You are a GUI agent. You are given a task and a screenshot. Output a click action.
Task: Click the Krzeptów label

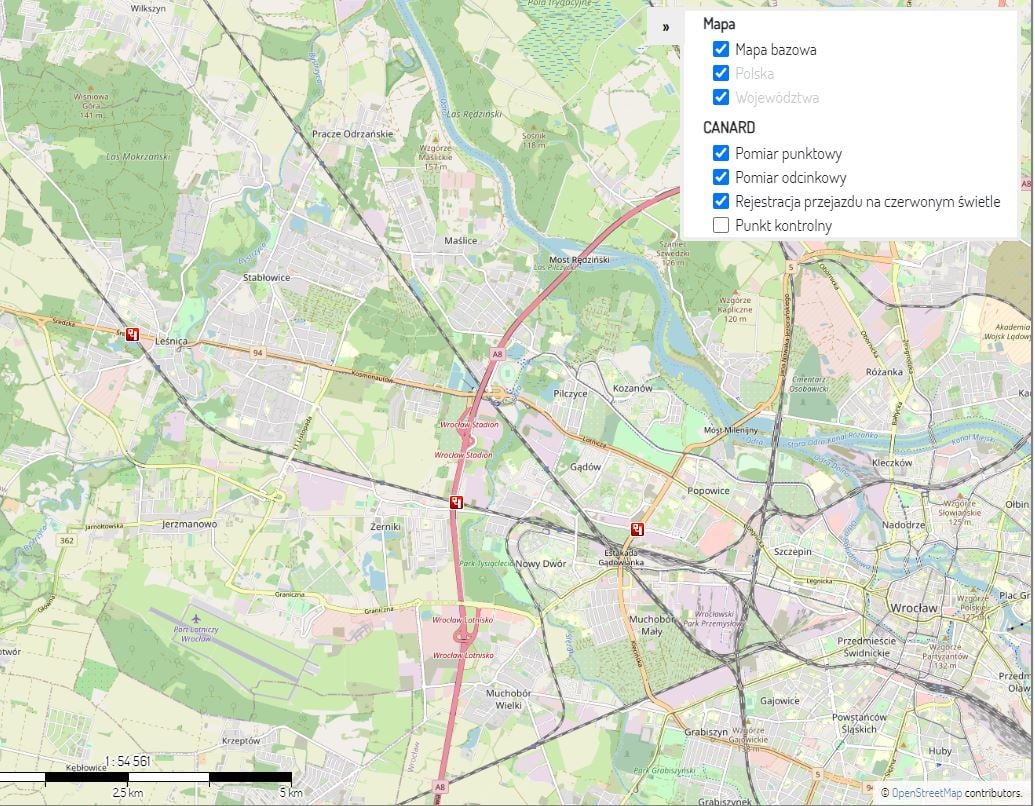(241, 741)
